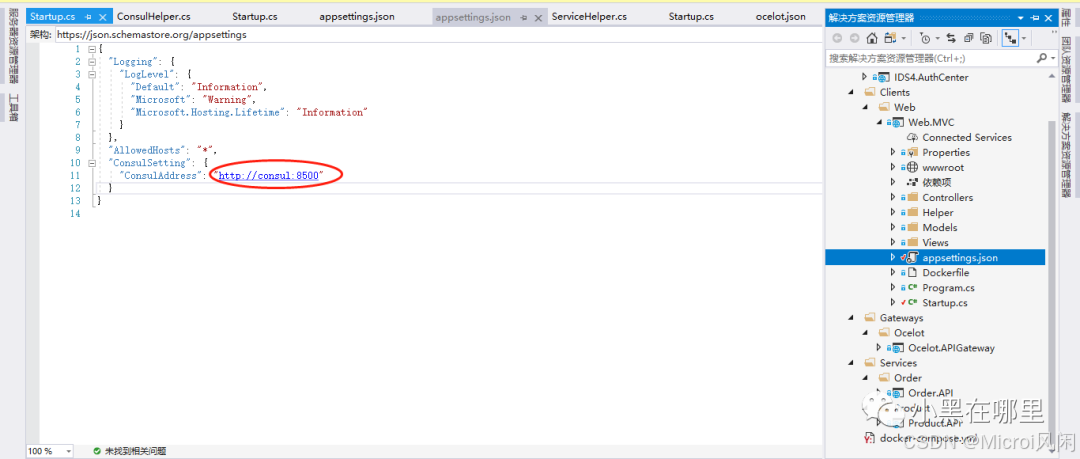Click the switch views icon in Solution Explorer

point(891,39)
